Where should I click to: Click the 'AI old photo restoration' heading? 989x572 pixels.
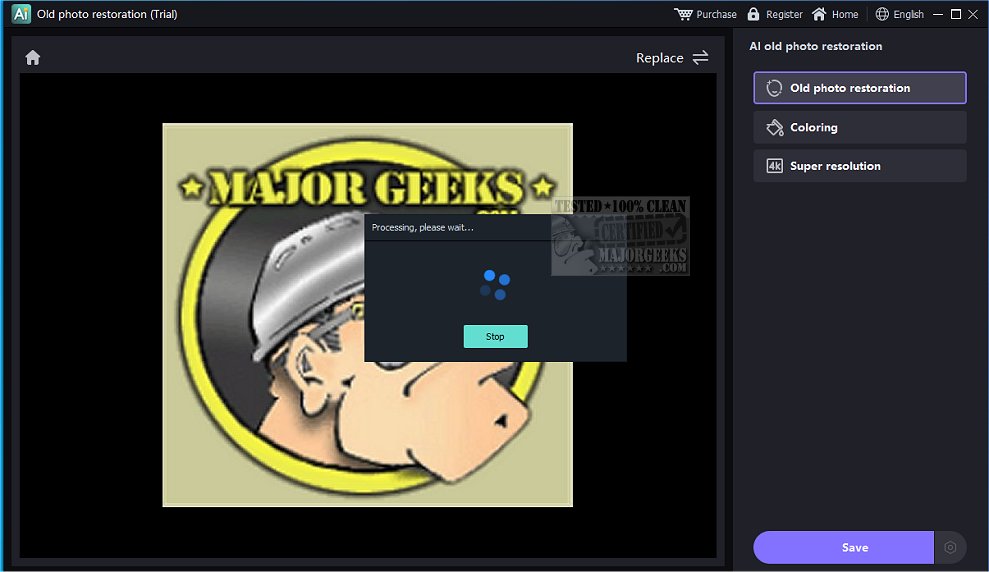(816, 46)
